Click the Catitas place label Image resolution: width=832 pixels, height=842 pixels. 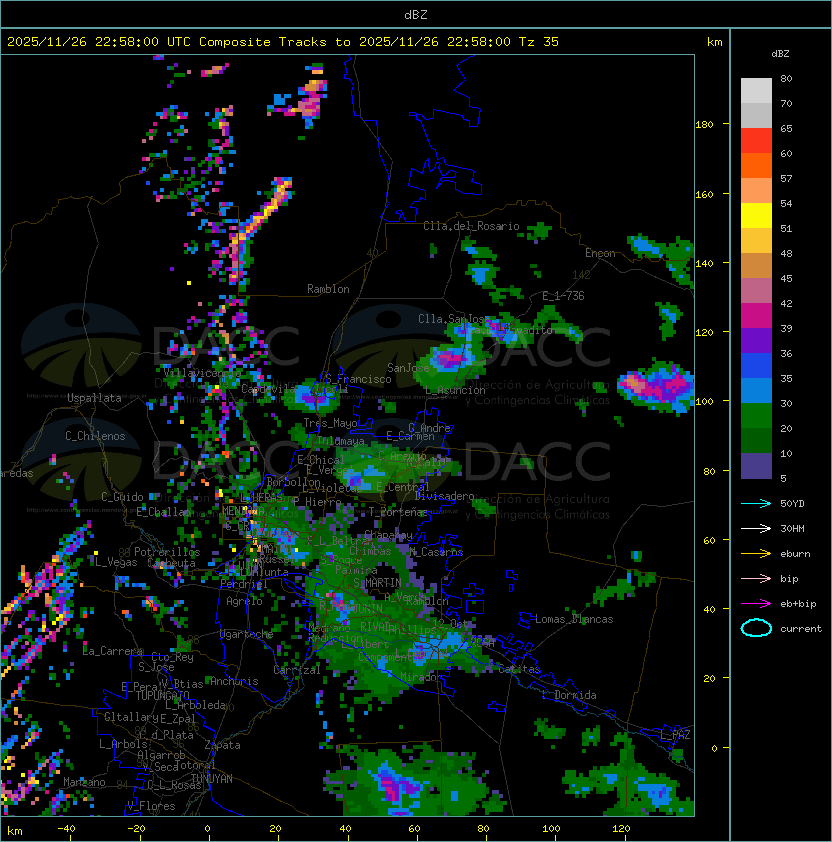(519, 669)
